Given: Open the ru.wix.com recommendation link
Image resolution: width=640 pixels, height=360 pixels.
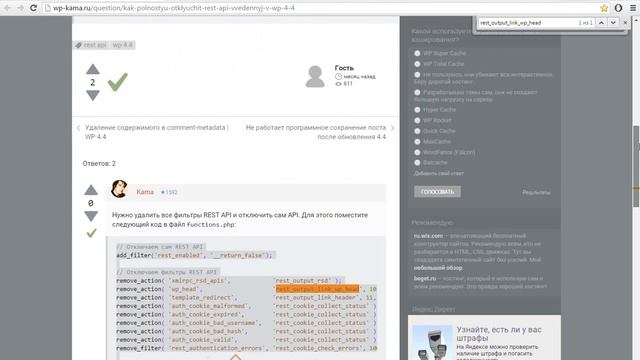Looking at the screenshot, I should (x=428, y=236).
